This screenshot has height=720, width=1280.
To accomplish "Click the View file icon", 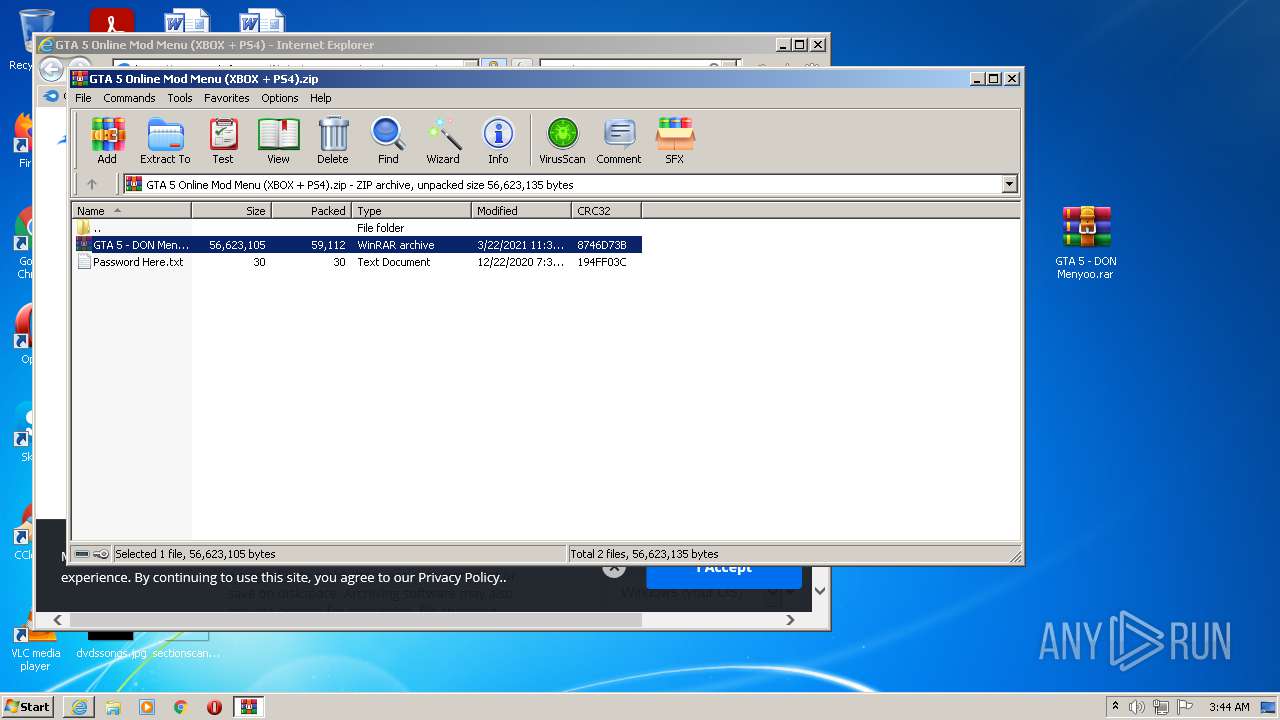I will pyautogui.click(x=278, y=141).
